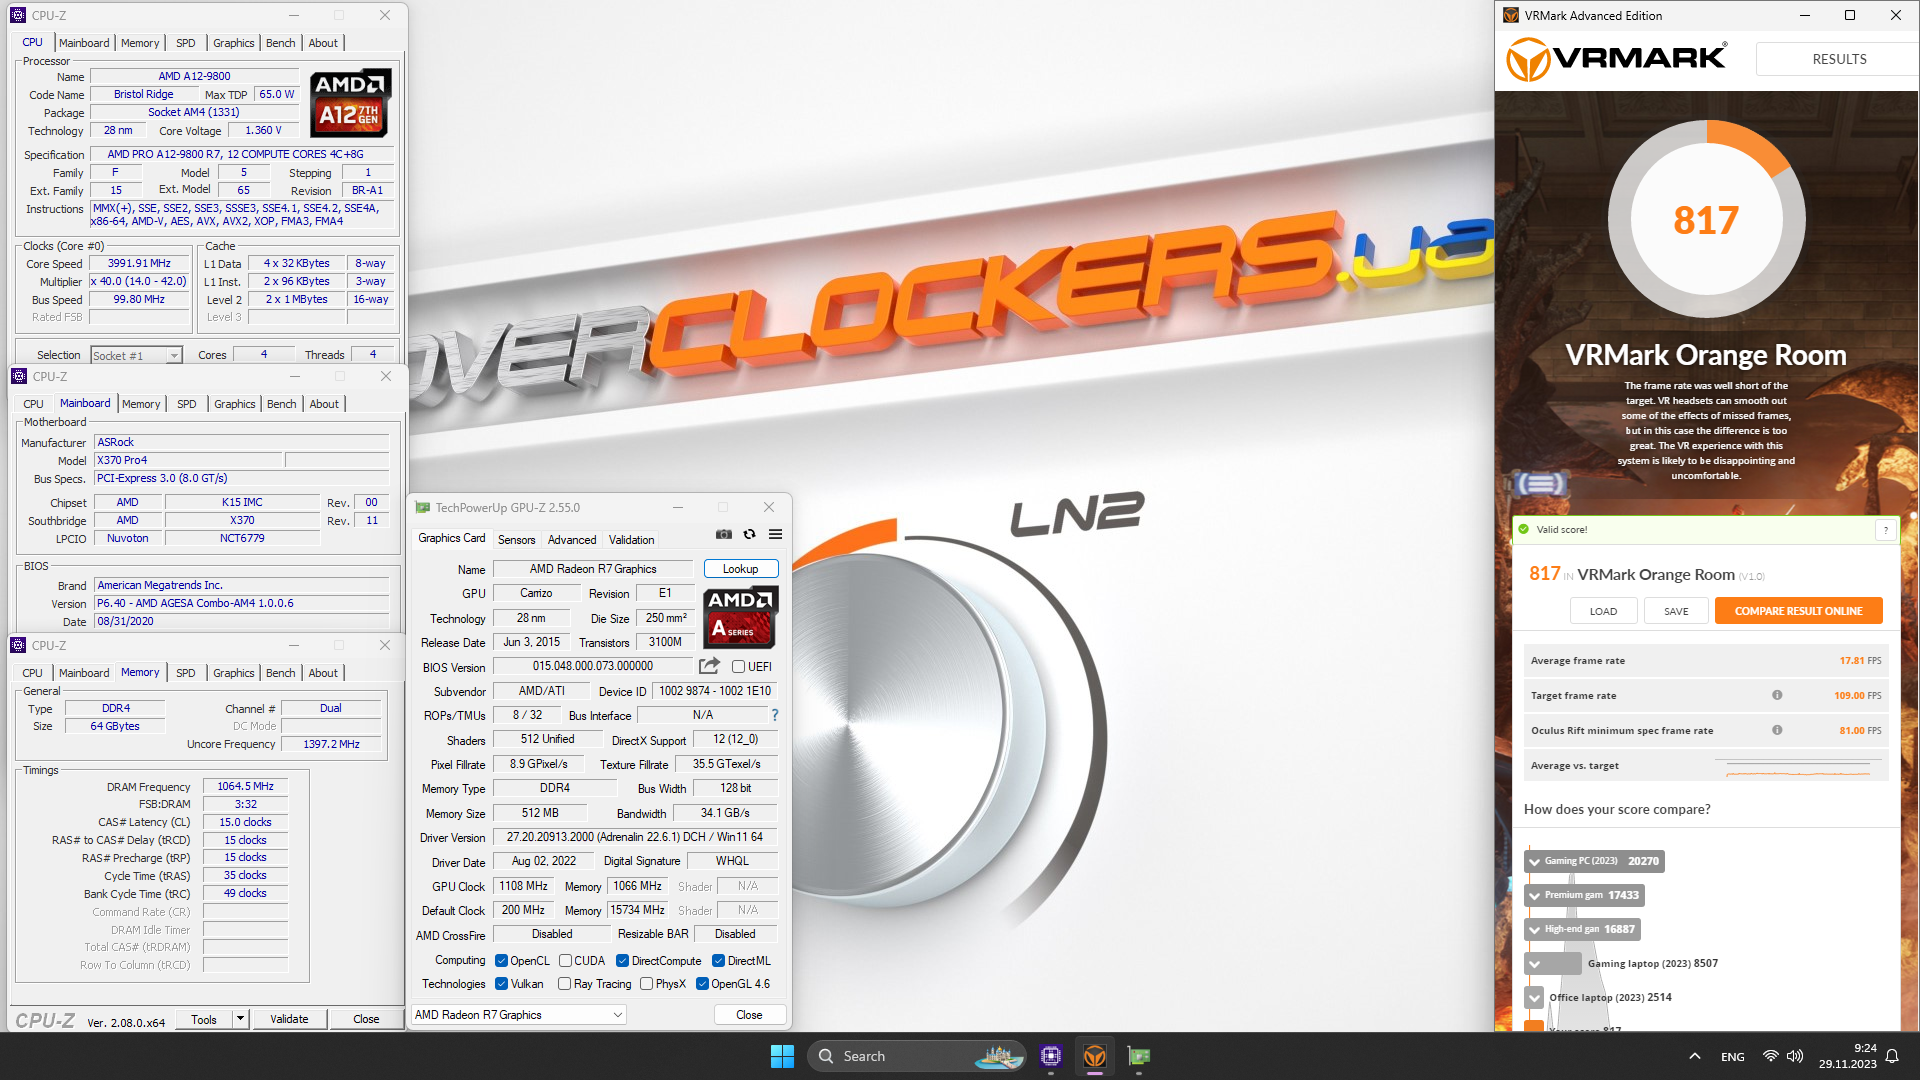Toggle the UEFI checkbox in GPU-Z
This screenshot has width=1920, height=1080.
coord(738,667)
